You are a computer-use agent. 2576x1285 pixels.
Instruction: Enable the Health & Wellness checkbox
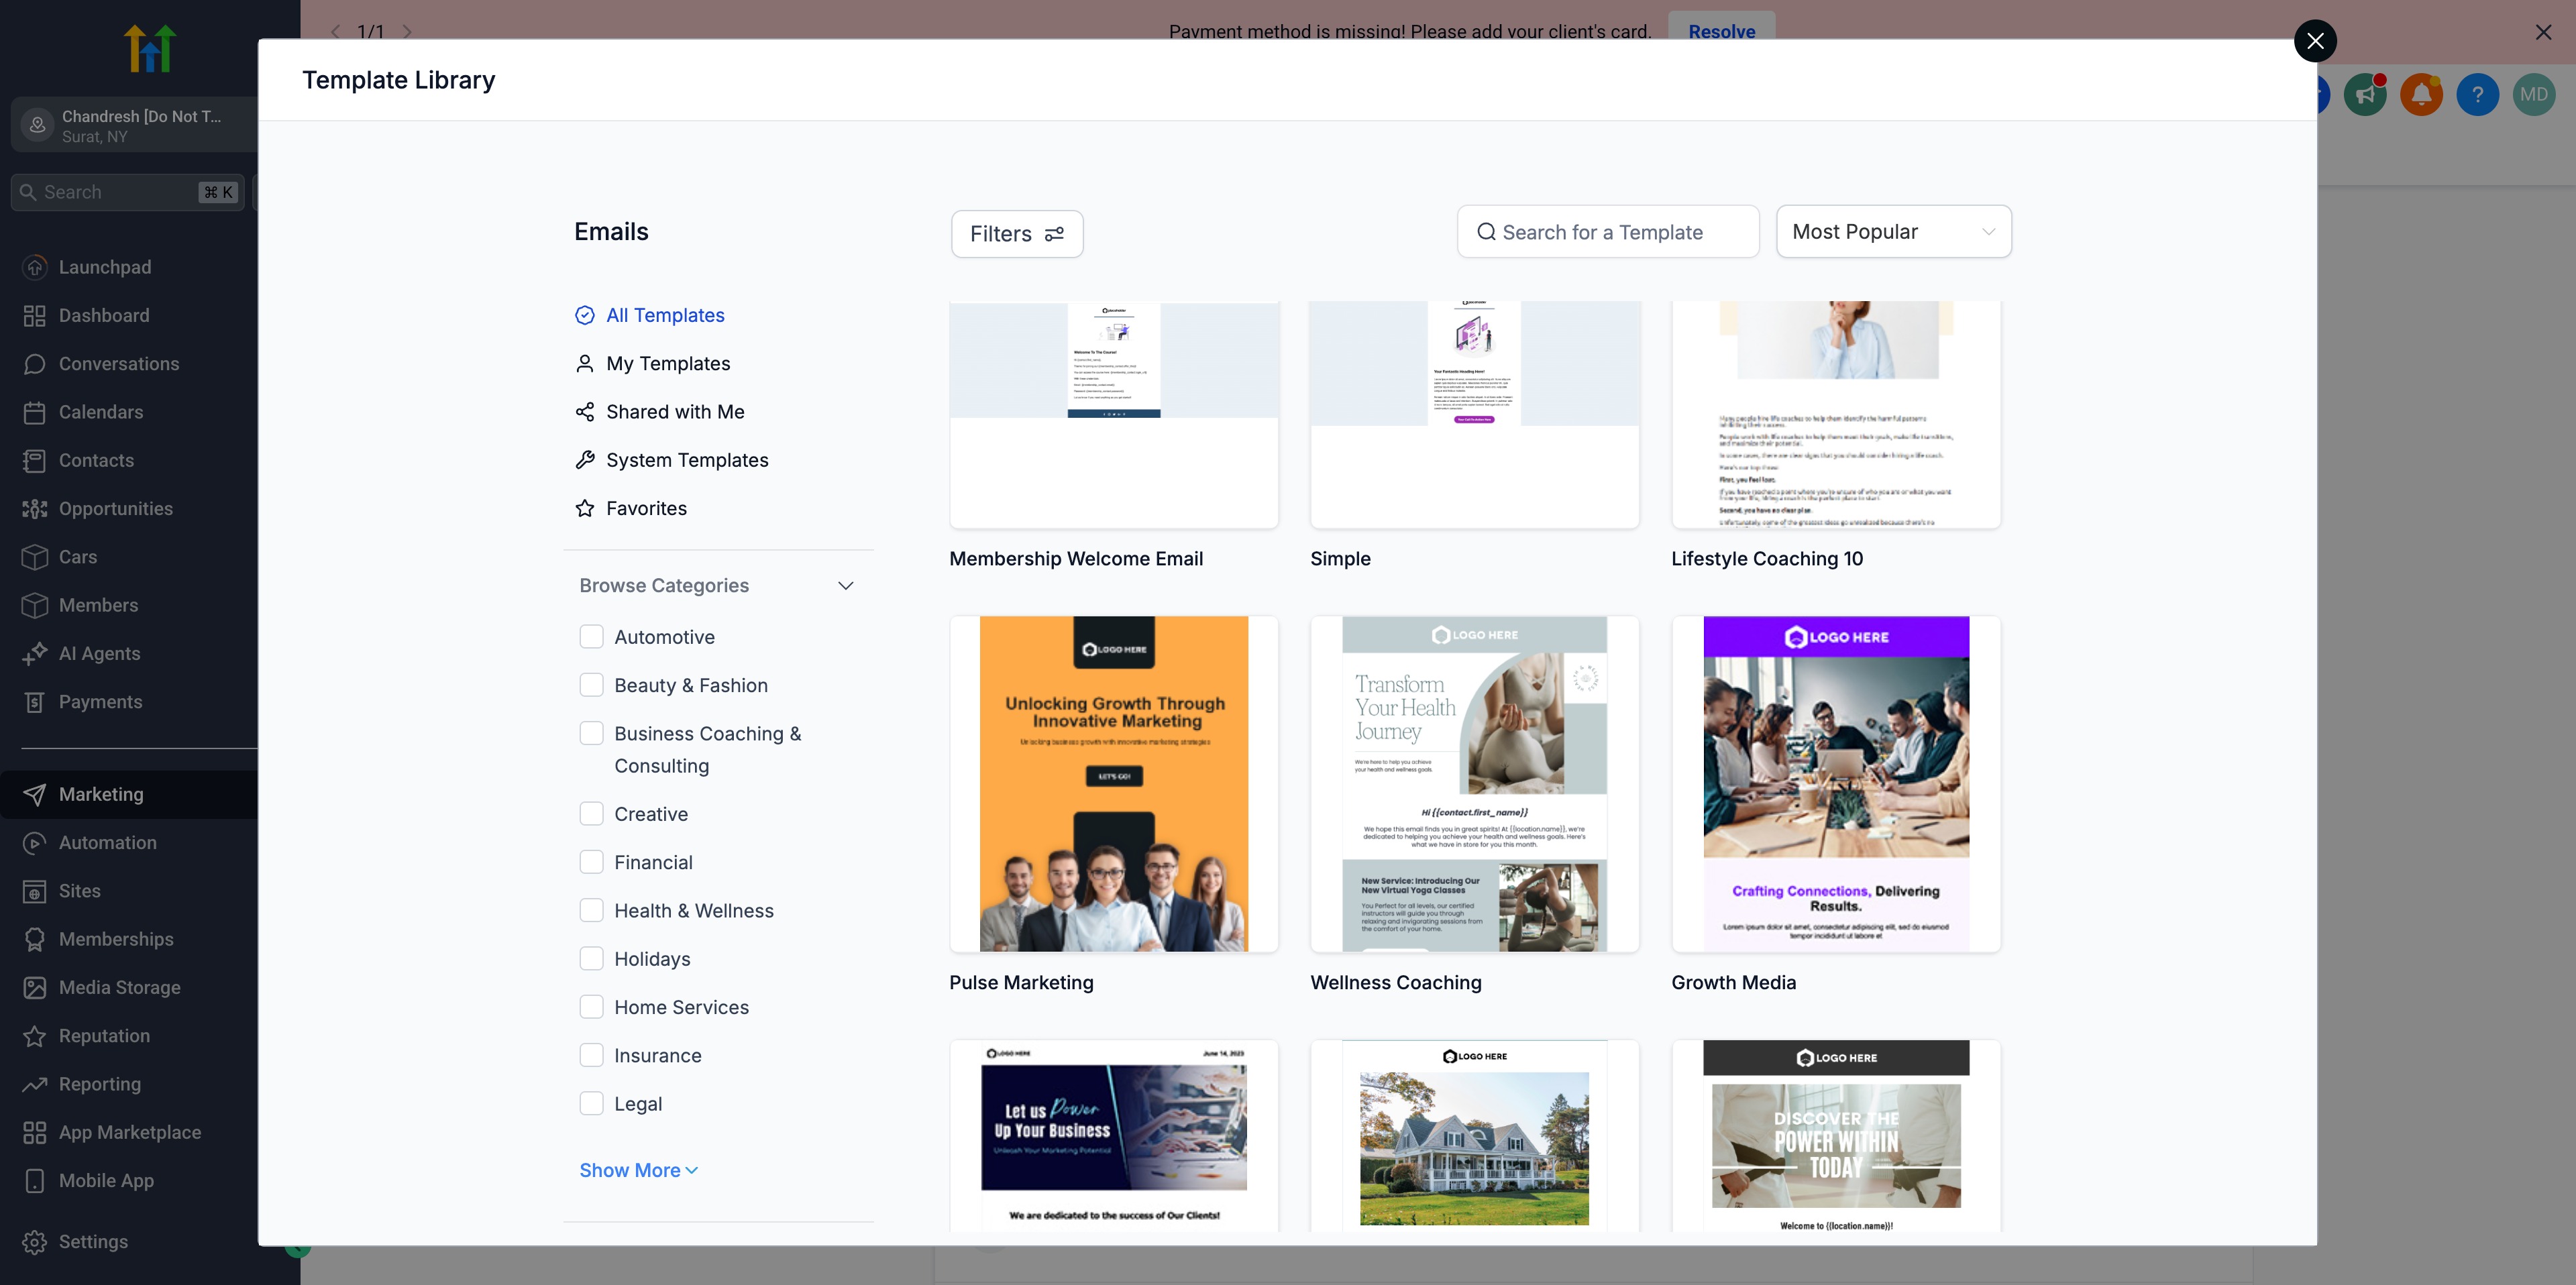(591, 910)
